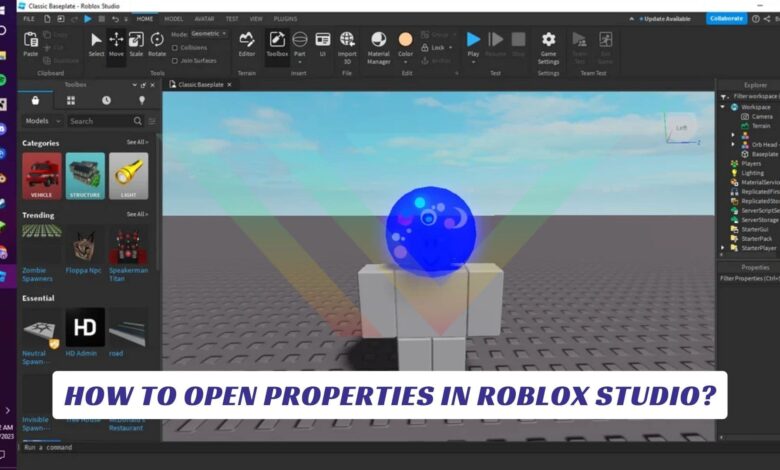Select the Structure category thumbnail
This screenshot has width=780, height=470.
point(85,176)
